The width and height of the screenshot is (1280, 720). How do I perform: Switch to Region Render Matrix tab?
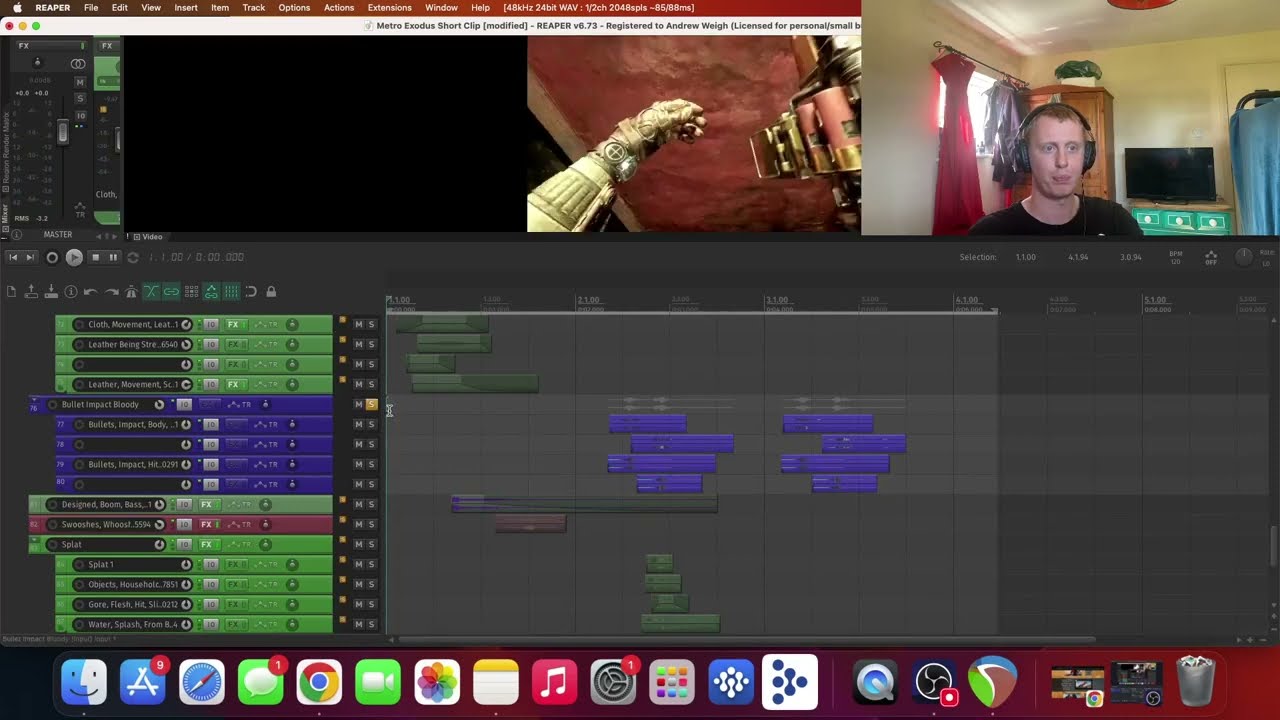pyautogui.click(x=5, y=152)
